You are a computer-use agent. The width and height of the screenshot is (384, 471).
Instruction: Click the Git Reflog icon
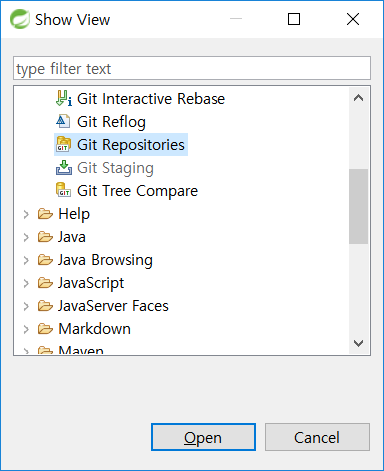click(x=63, y=121)
